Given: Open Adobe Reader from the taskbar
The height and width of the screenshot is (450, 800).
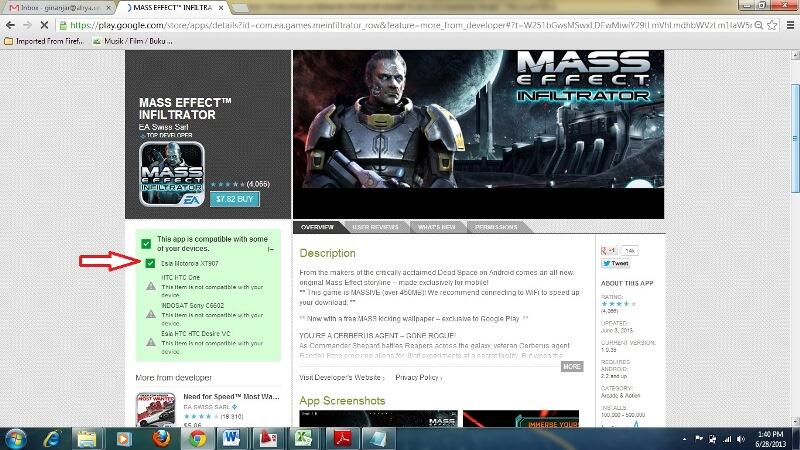Looking at the screenshot, I should click(342, 439).
